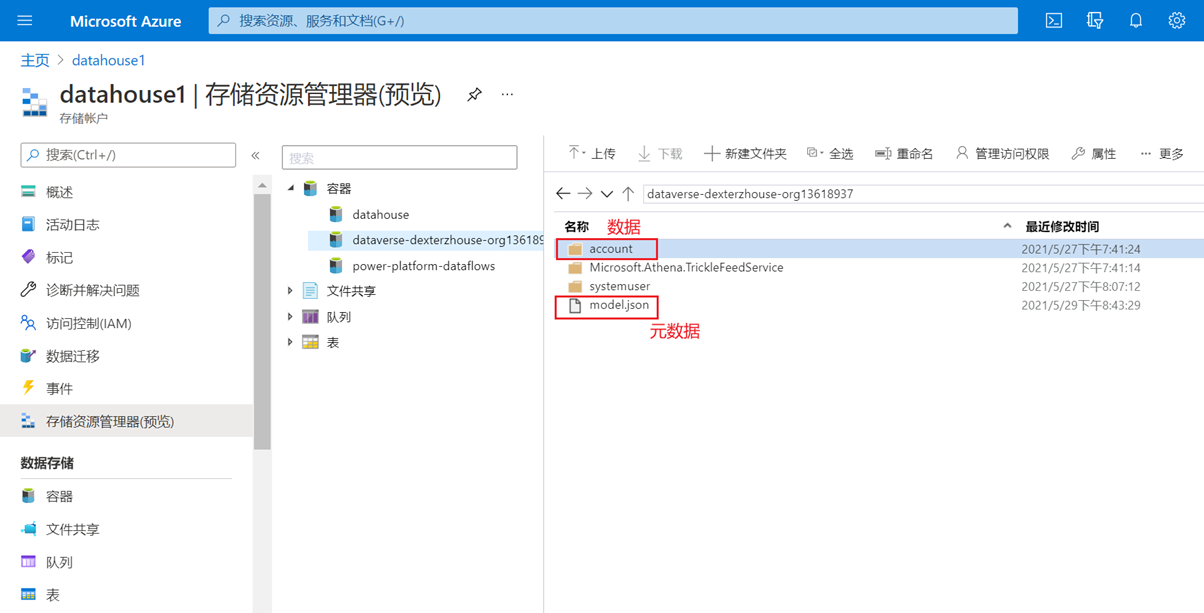Click the Microsoft Azure logo text
This screenshot has height=613, width=1204.
click(x=126, y=21)
